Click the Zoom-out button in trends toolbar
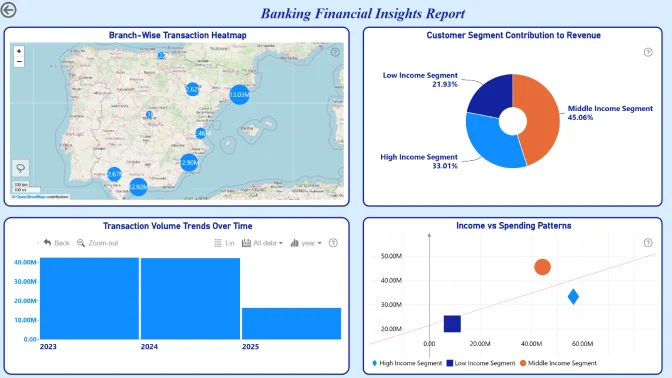The width and height of the screenshot is (672, 378). (x=97, y=243)
